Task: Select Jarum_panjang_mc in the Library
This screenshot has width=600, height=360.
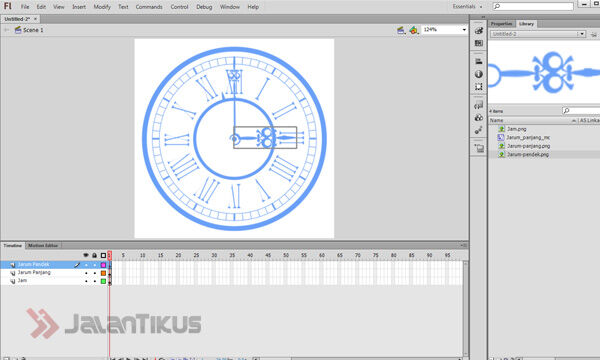Action: [528, 137]
